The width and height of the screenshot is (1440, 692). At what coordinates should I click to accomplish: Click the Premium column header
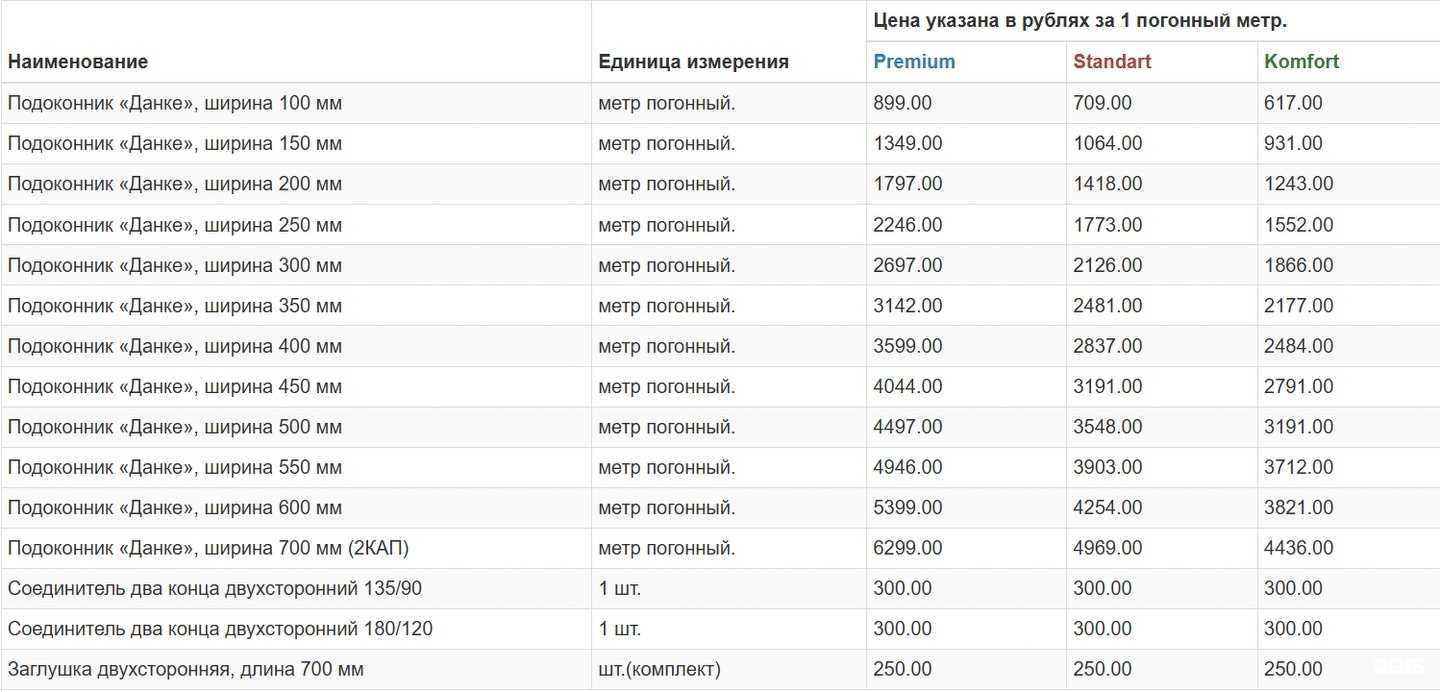point(914,62)
